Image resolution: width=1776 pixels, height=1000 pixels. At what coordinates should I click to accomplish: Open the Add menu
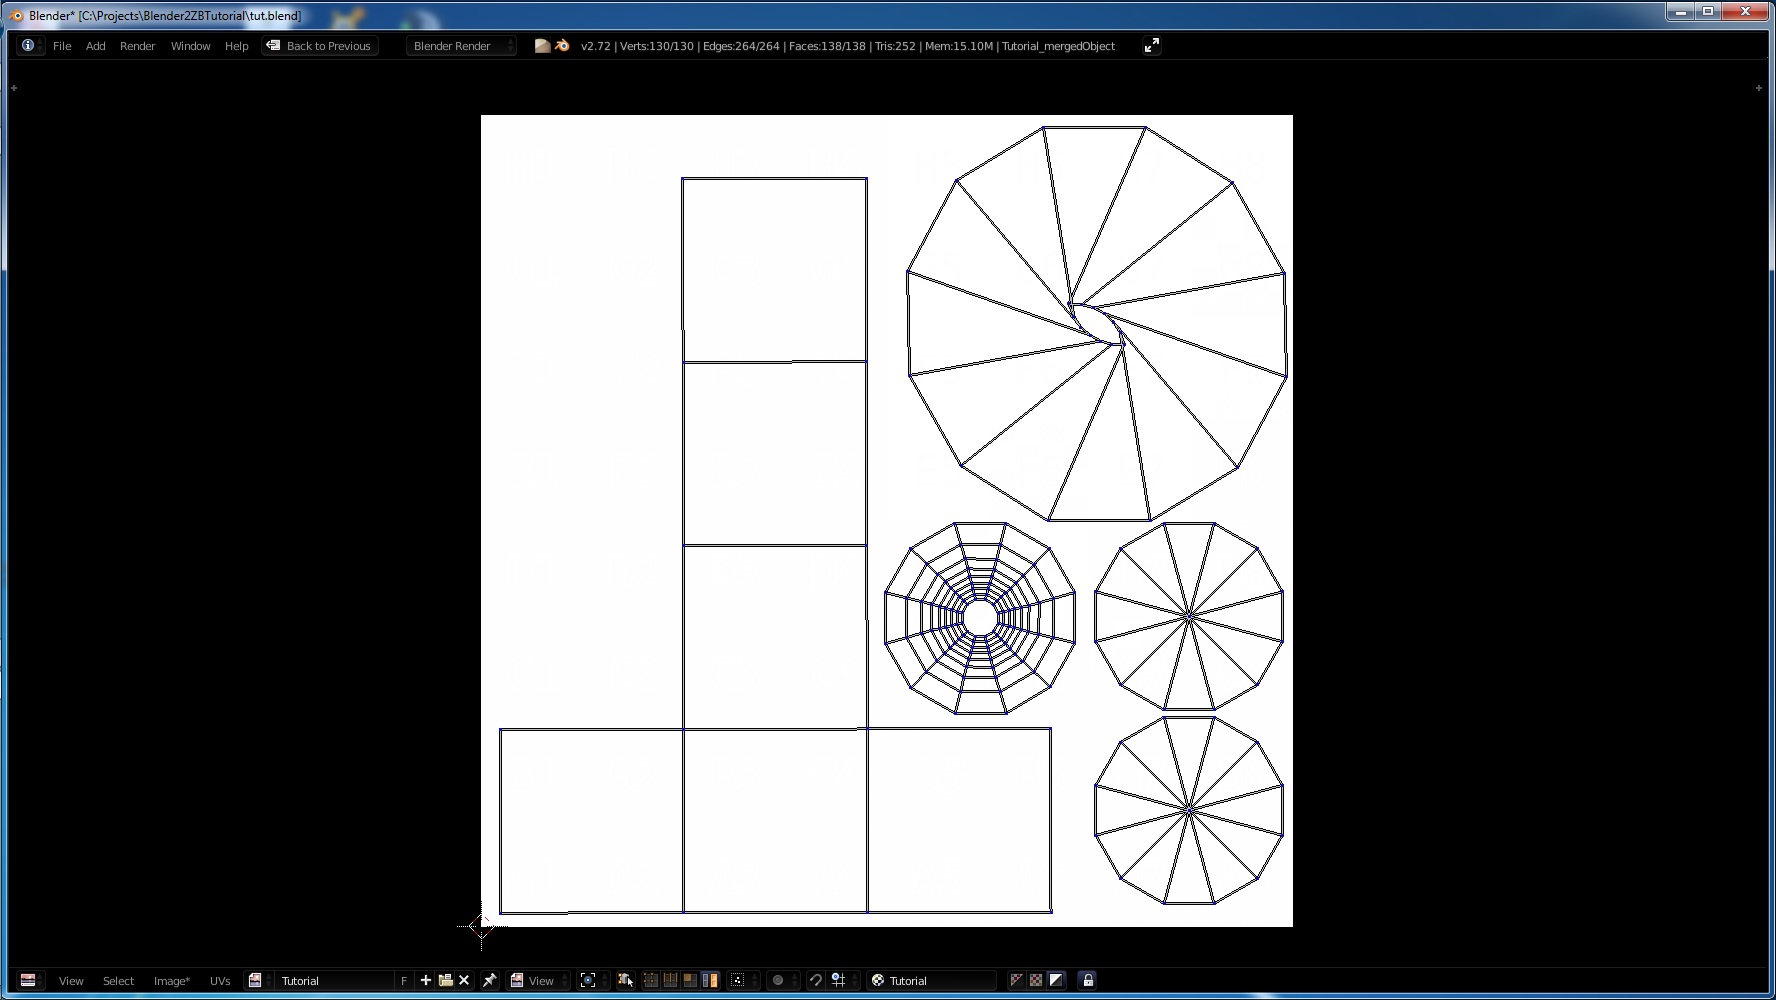96,46
